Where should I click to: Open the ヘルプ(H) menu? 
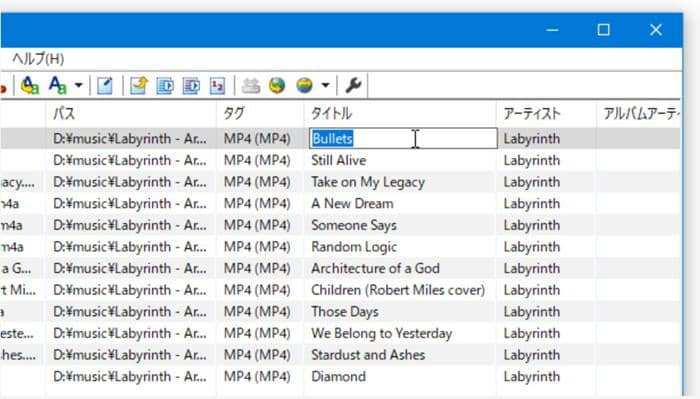click(38, 59)
